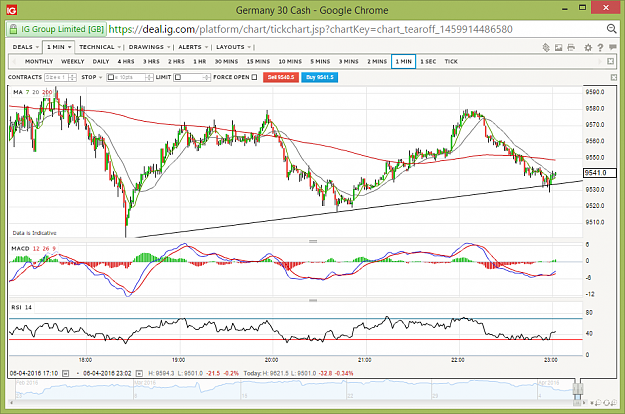Open start date calendar icon
Screen dimensions: 625x414
tap(66, 373)
